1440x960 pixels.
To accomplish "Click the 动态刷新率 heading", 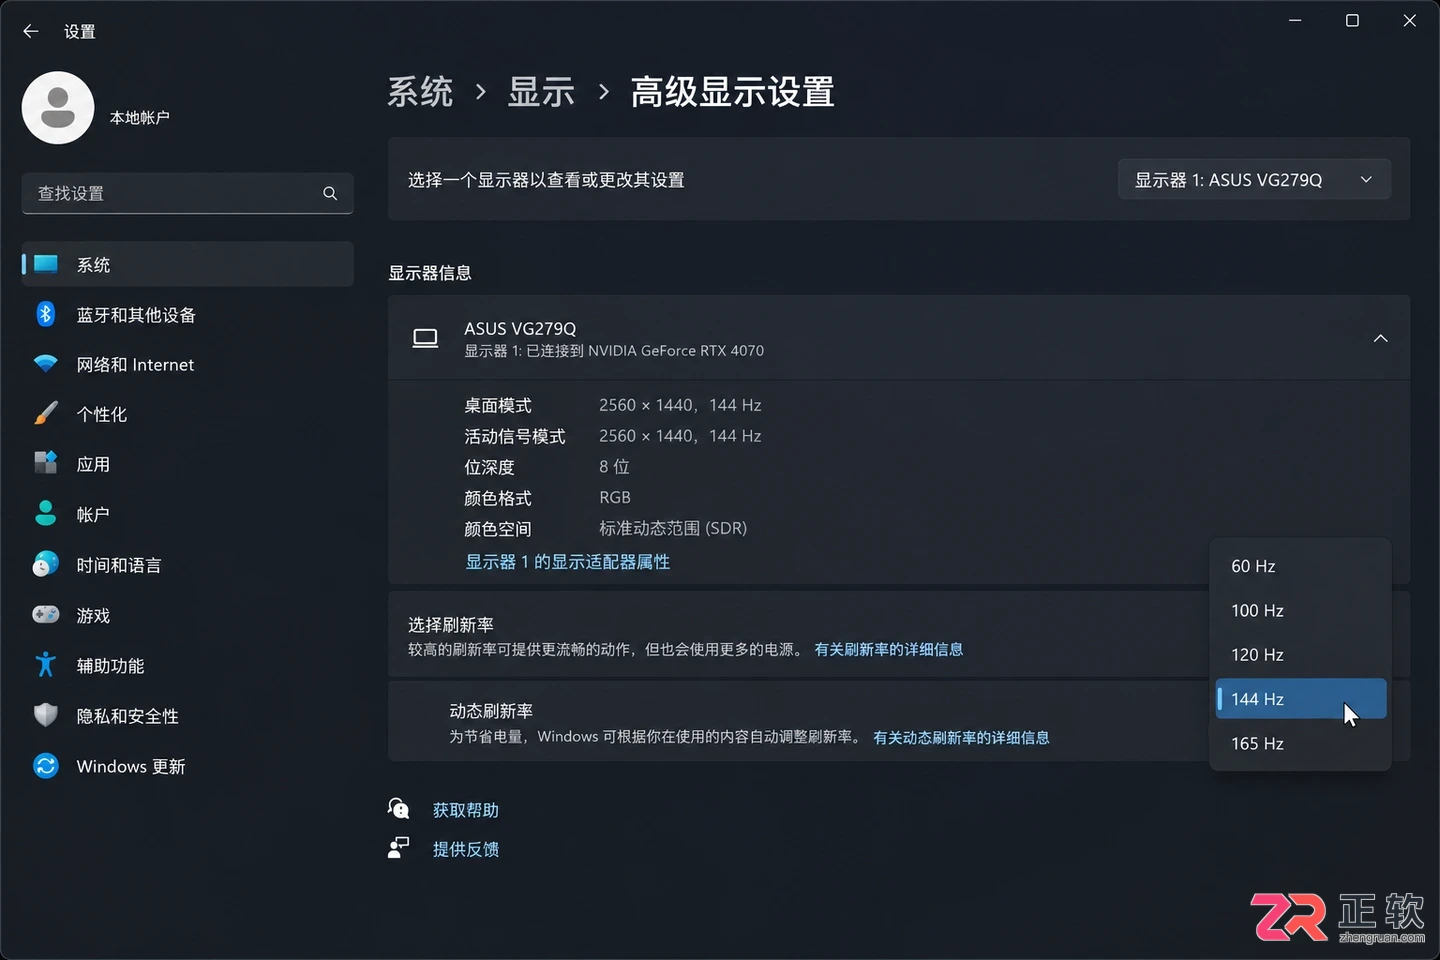I will click(x=491, y=711).
